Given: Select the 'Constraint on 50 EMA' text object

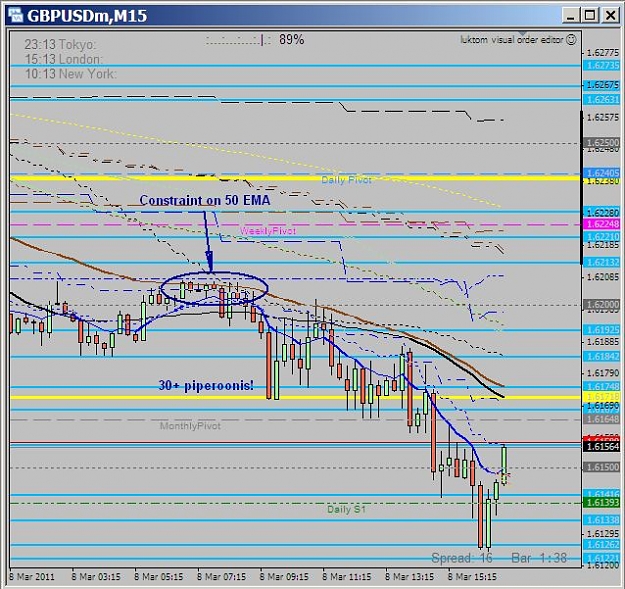Looking at the screenshot, I should click(204, 200).
